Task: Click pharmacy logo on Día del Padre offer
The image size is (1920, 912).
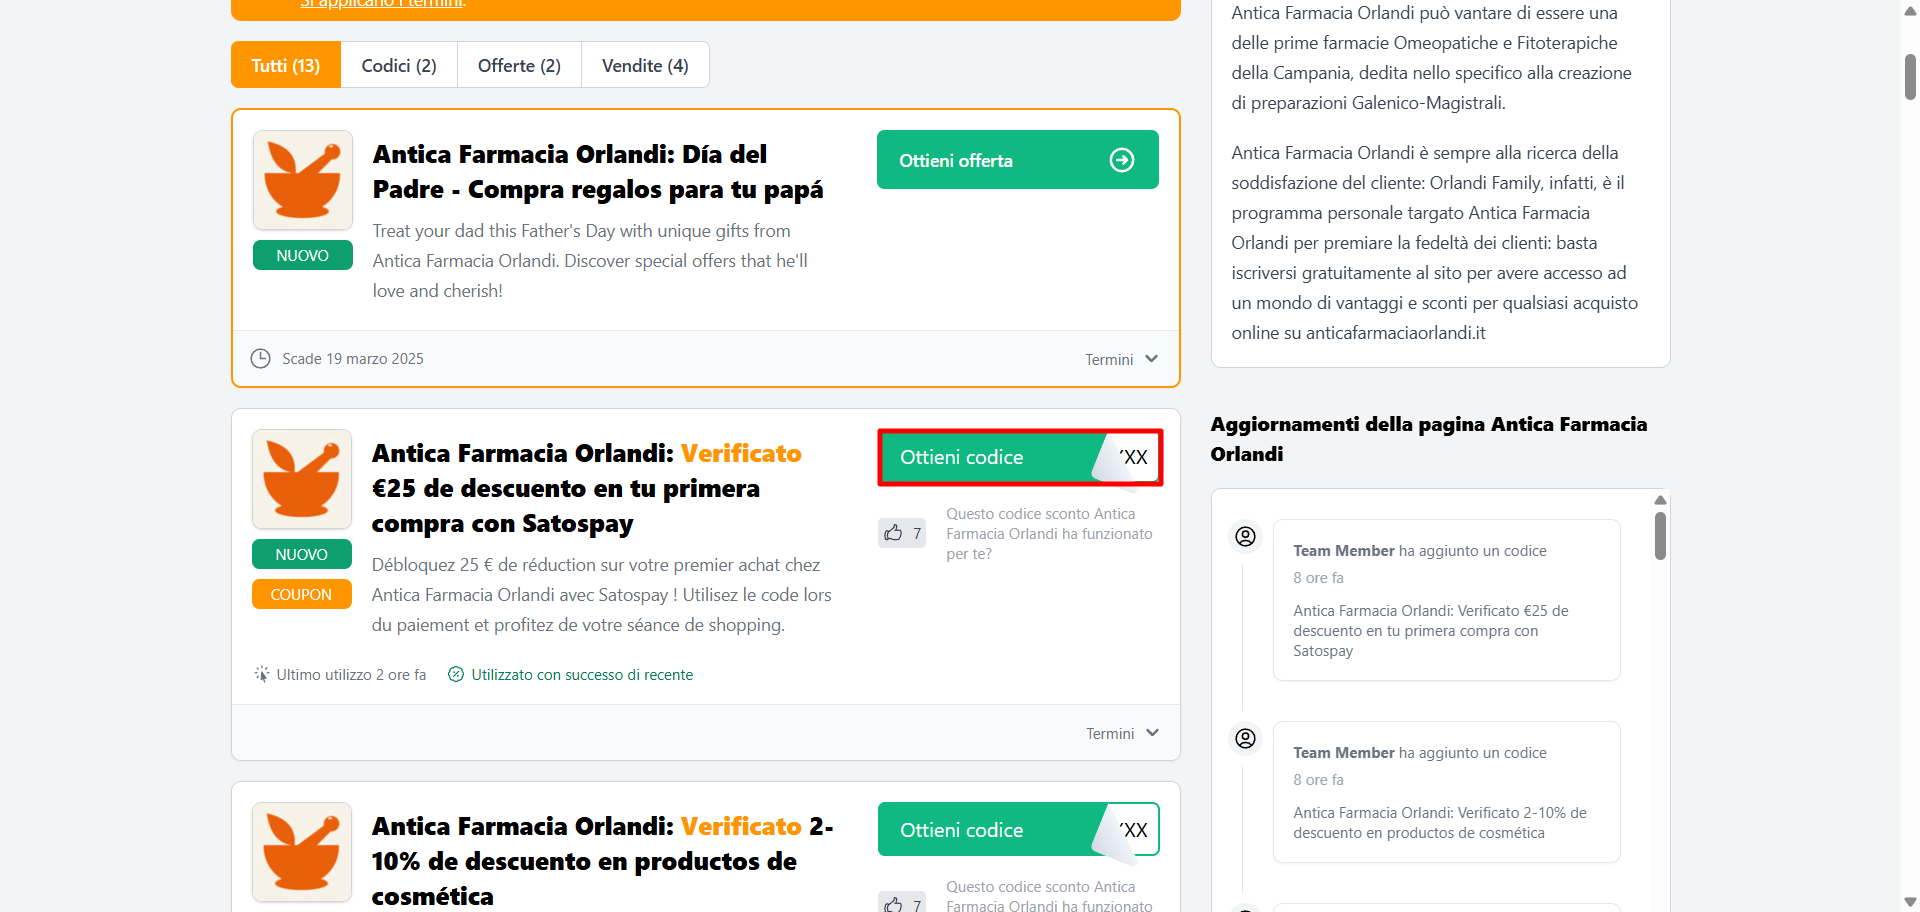Action: click(x=303, y=180)
